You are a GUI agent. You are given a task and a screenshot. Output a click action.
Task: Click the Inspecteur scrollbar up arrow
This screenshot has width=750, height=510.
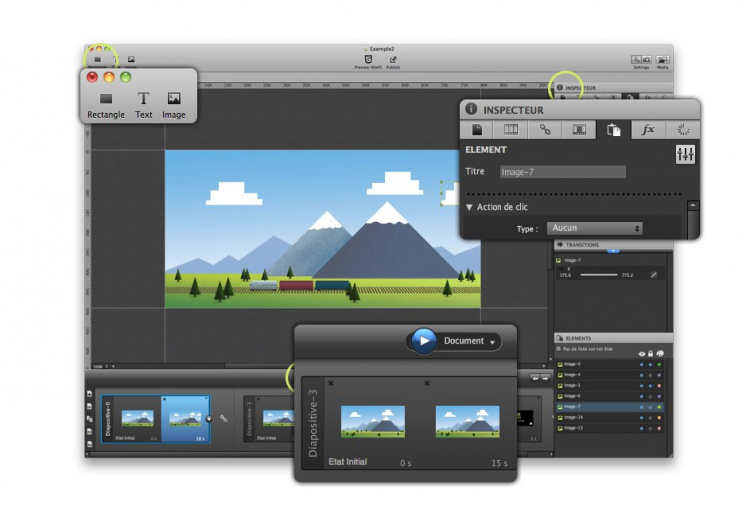pos(693,206)
